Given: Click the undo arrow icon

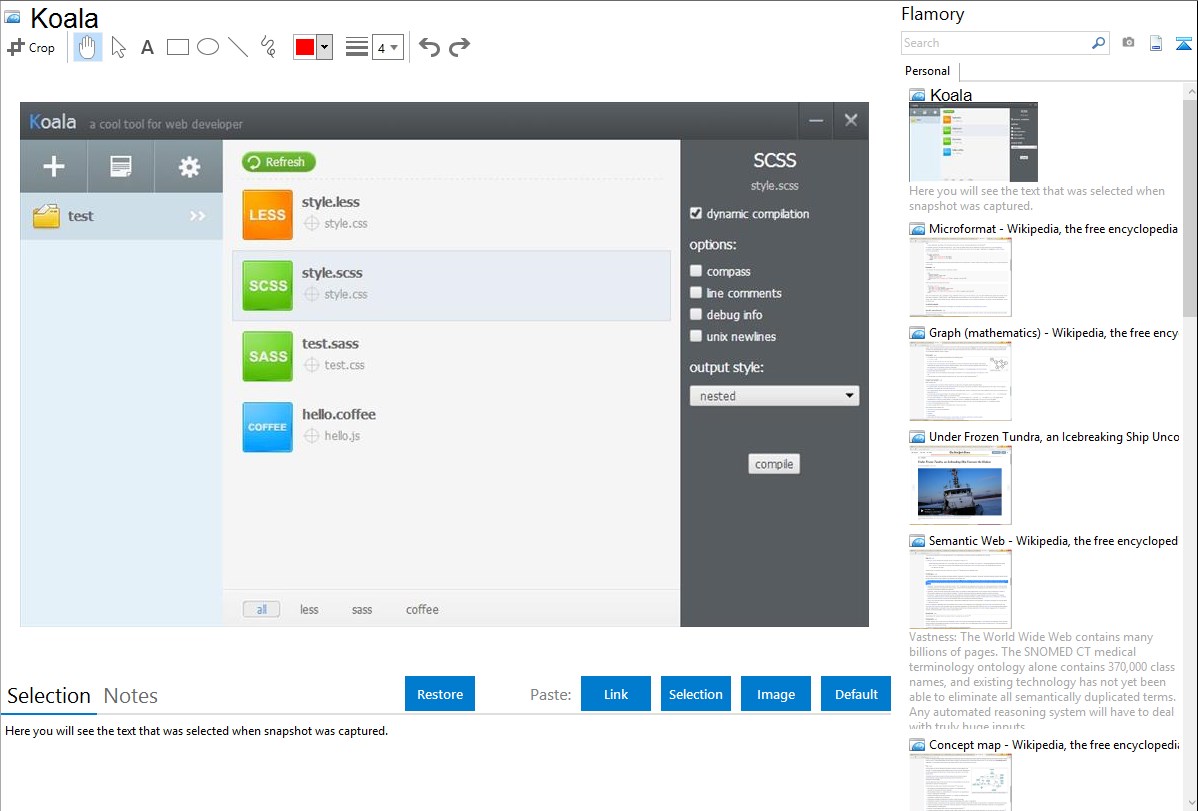Looking at the screenshot, I should pyautogui.click(x=429, y=47).
